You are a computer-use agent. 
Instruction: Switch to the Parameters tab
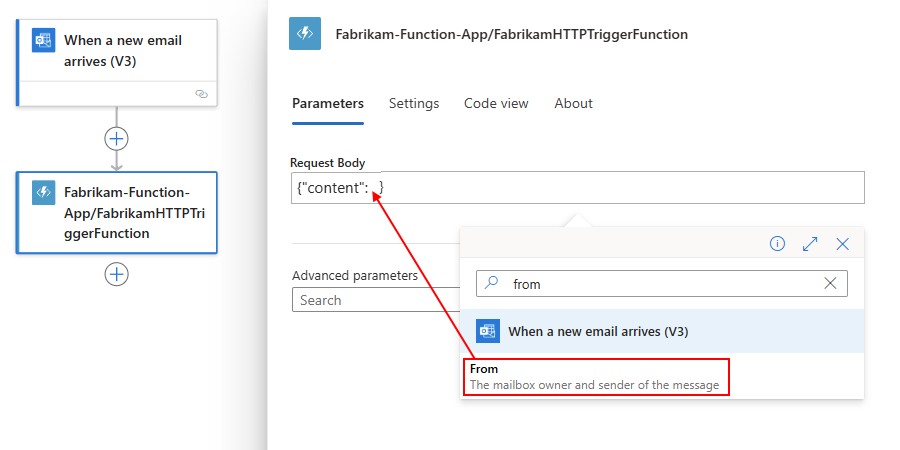pos(328,104)
